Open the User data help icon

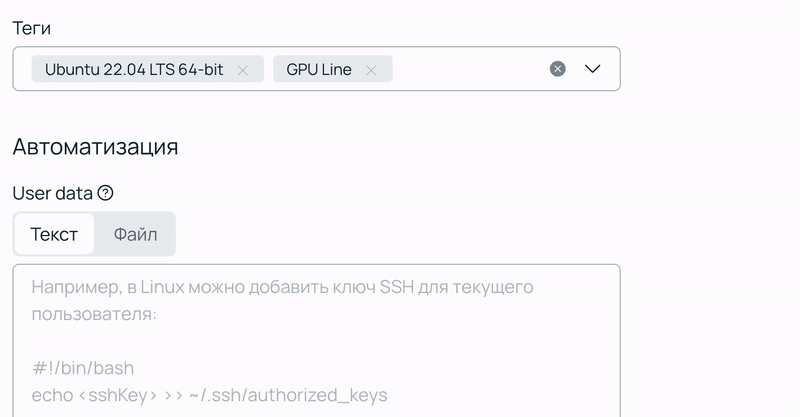click(106, 193)
